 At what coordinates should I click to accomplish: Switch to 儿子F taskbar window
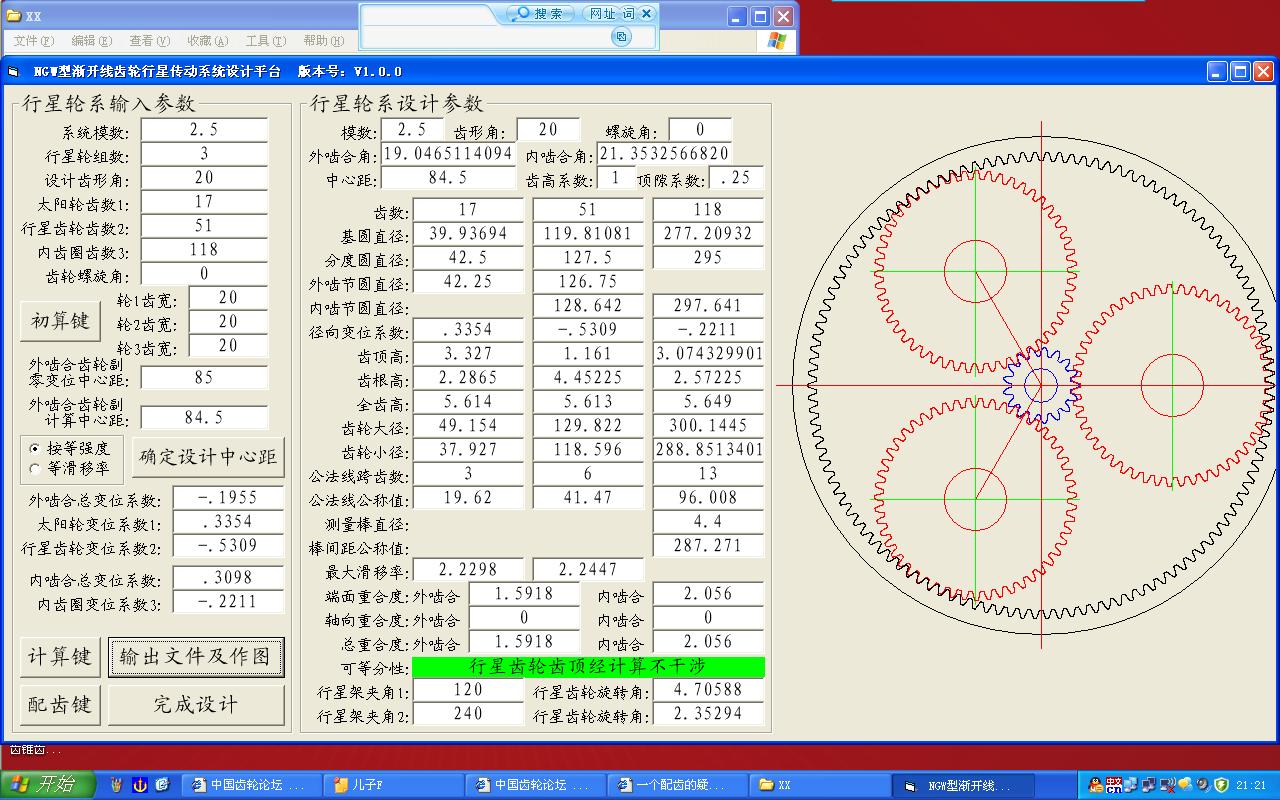397,785
